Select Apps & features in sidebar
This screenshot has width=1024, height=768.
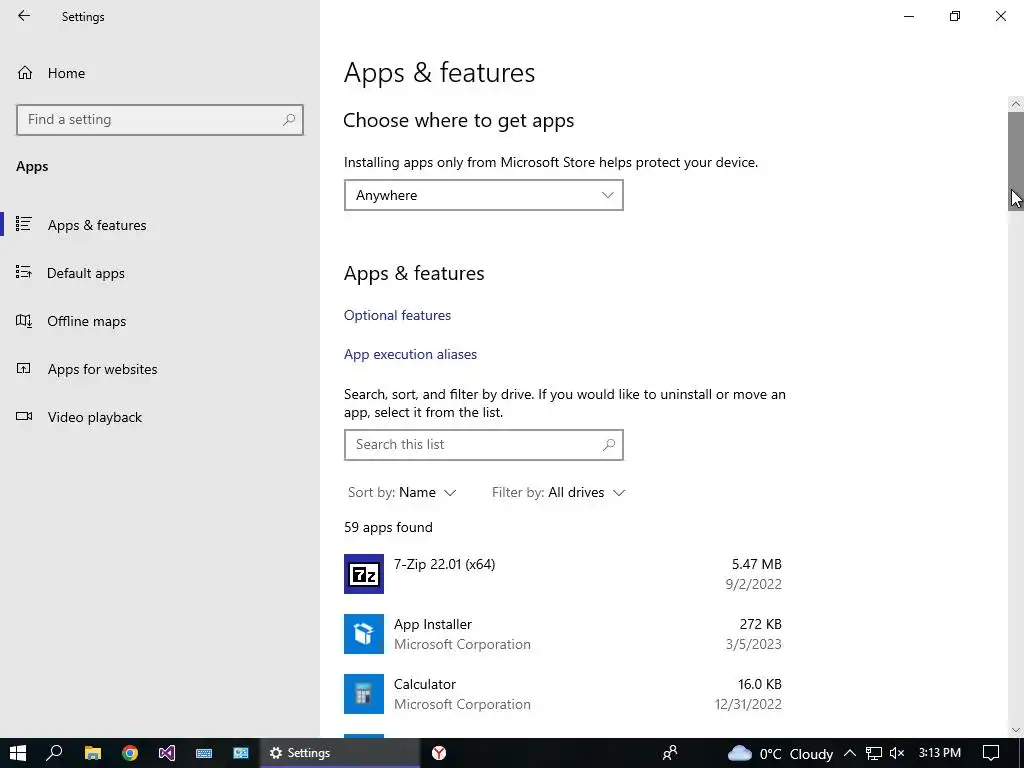tap(160, 225)
